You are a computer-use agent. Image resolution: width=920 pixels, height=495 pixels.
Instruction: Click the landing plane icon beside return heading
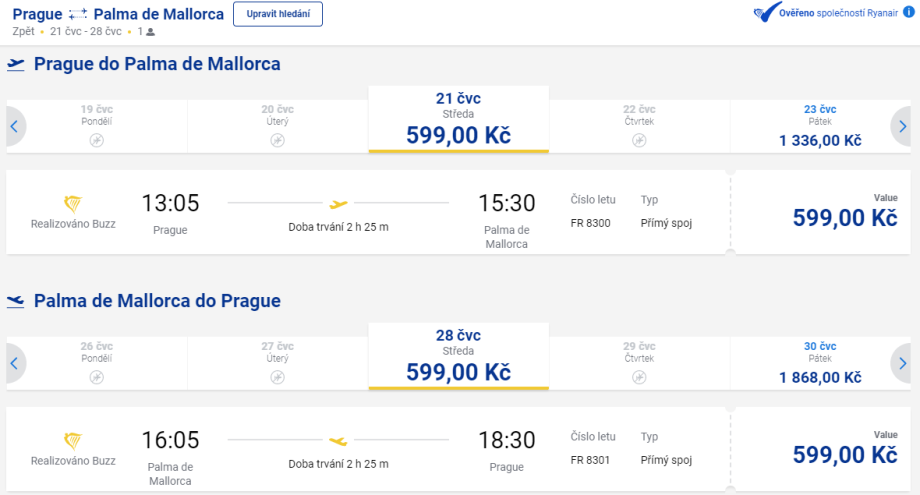pos(16,300)
